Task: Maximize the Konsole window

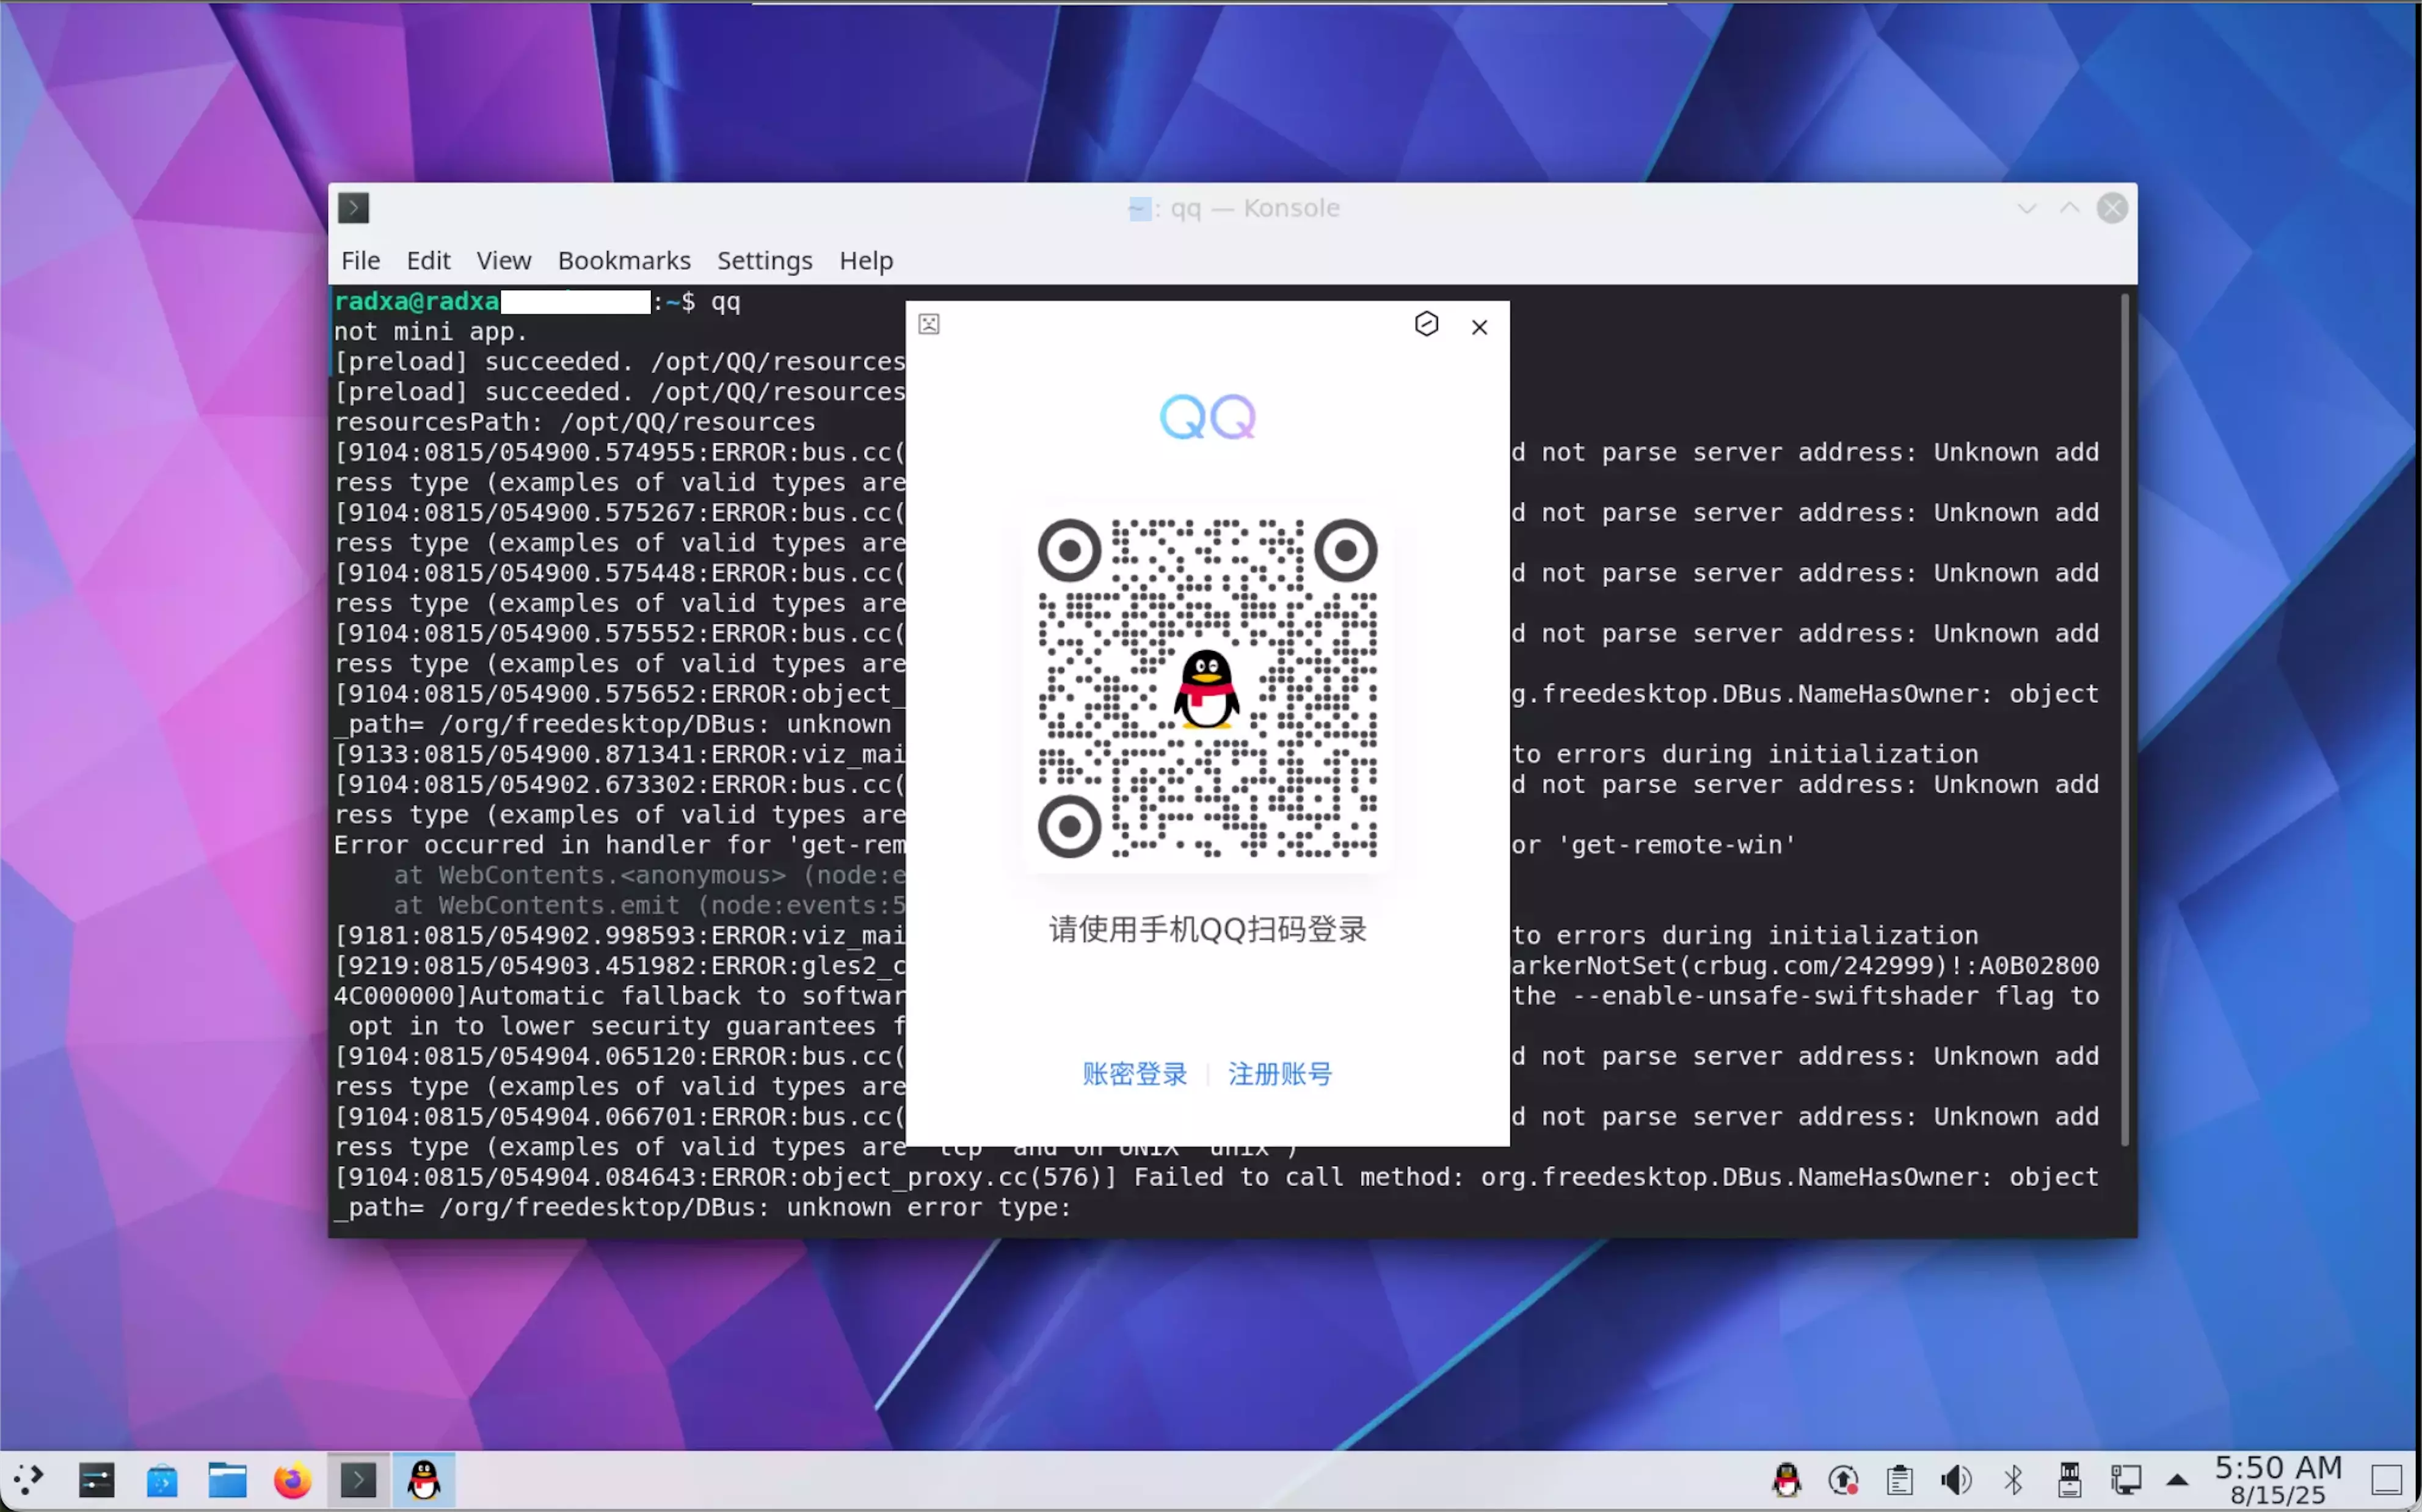Action: (x=2069, y=208)
